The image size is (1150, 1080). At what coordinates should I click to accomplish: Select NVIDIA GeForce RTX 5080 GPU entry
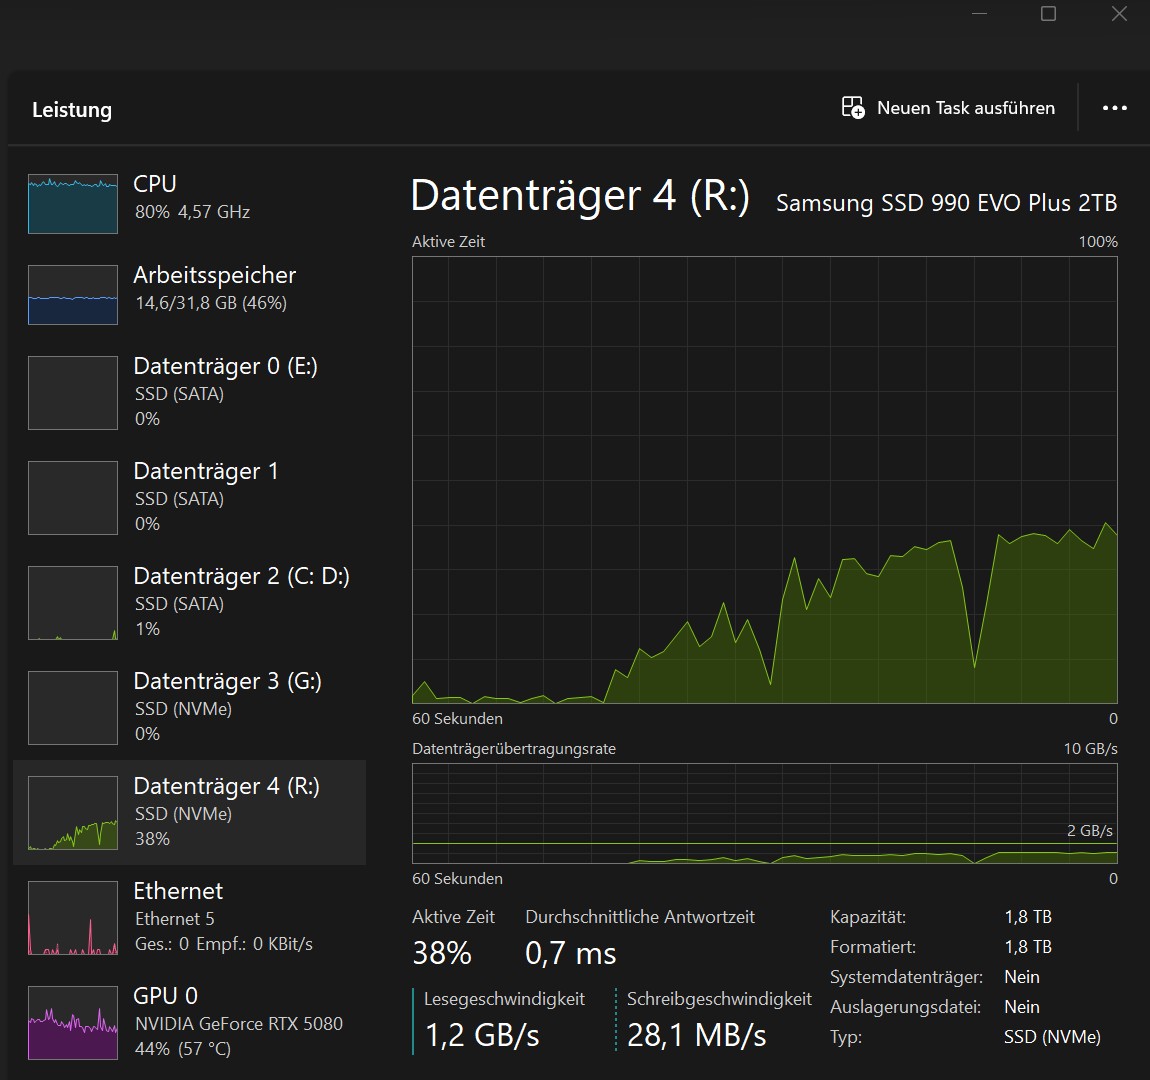[238, 1022]
